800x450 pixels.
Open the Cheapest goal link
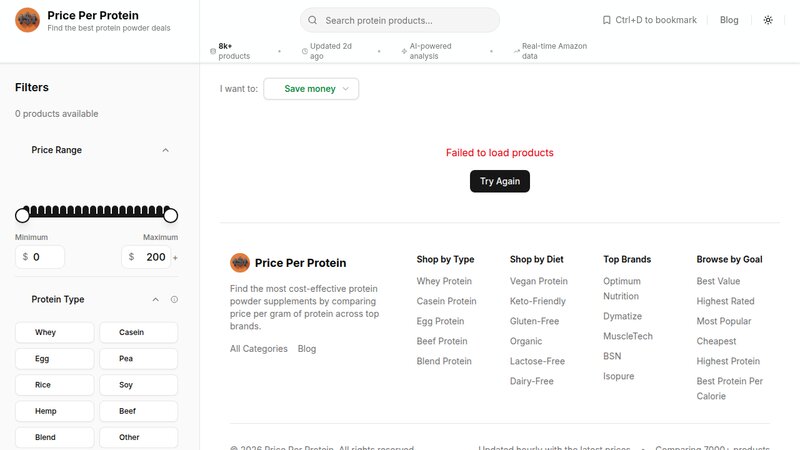coord(716,341)
